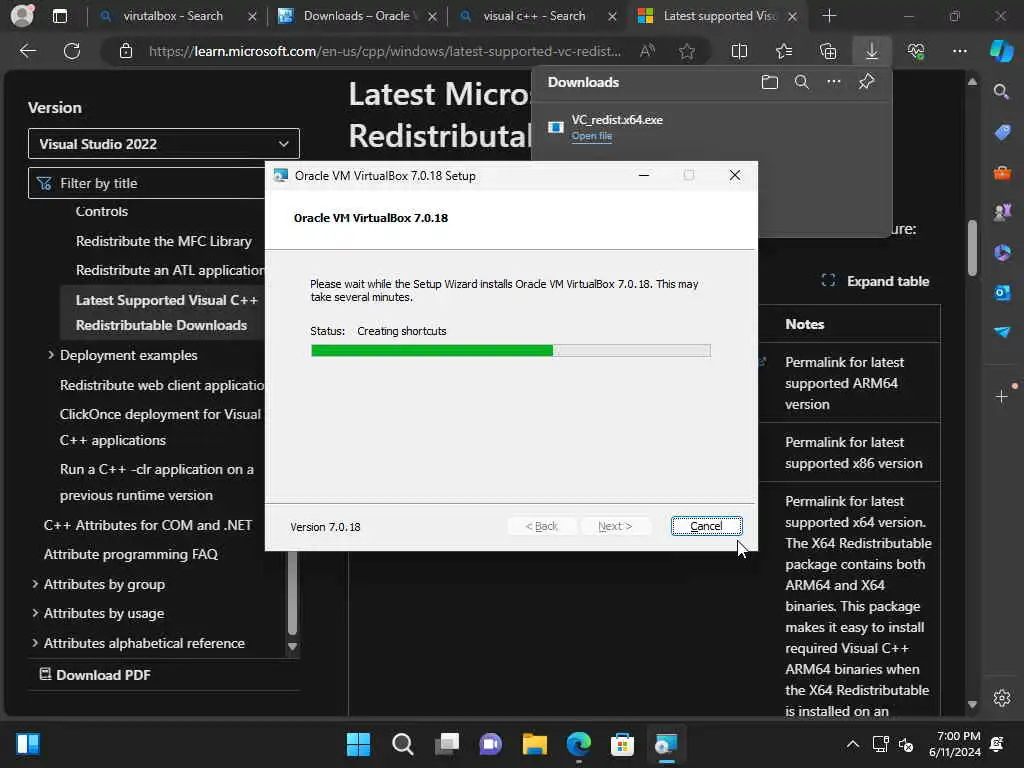1024x768 pixels.
Task: Open Redistribute an ATL application article
Action: point(170,270)
